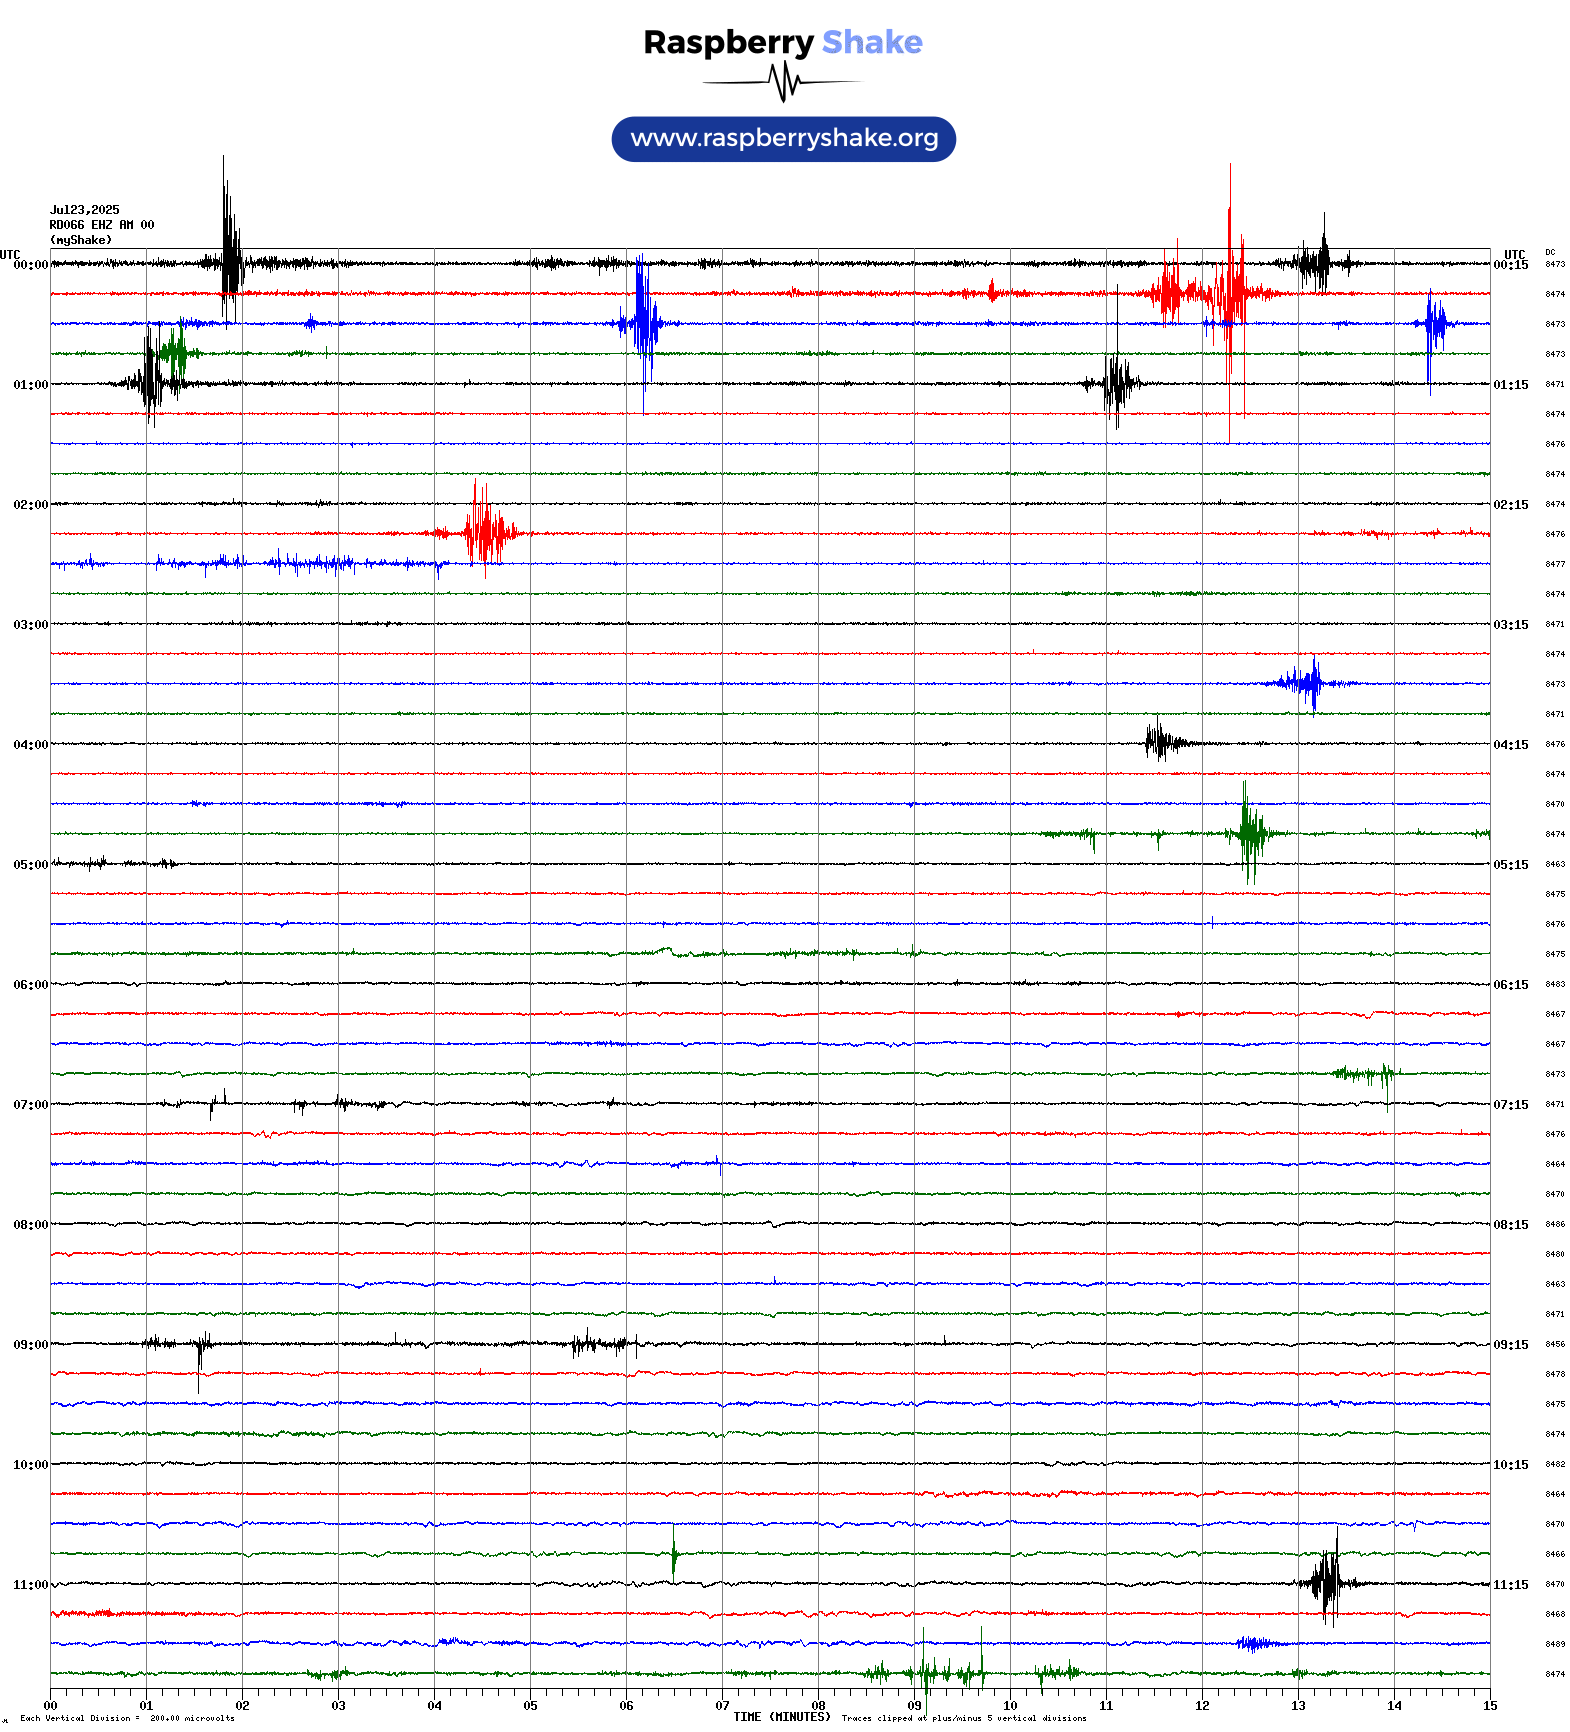Click the (myShake) label
1570x1732 pixels.
click(x=81, y=240)
